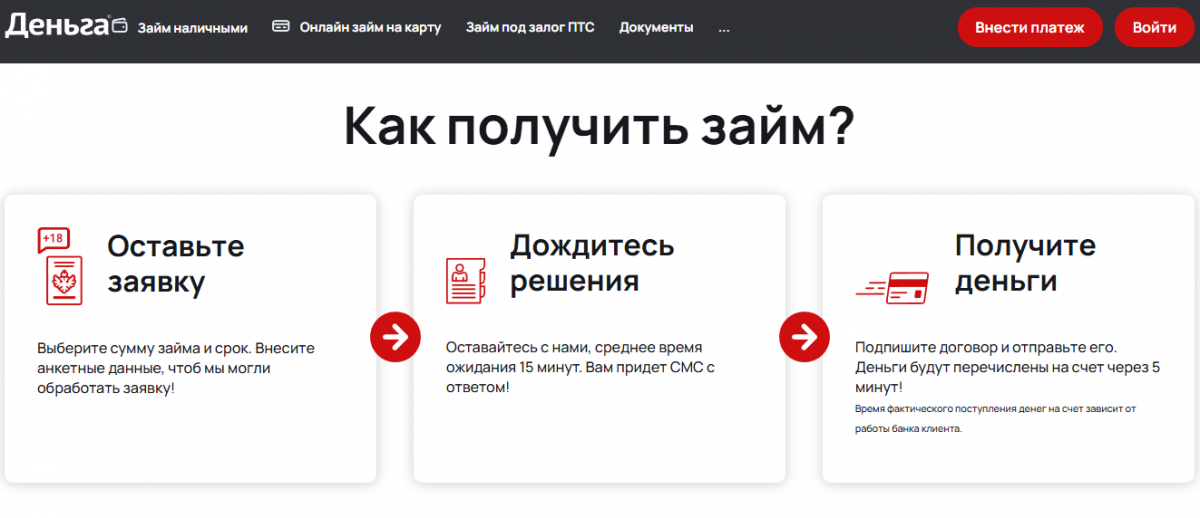Image resolution: width=1200 pixels, height=518 pixels.
Task: Open the Займ наличными menu item
Action: (192, 28)
